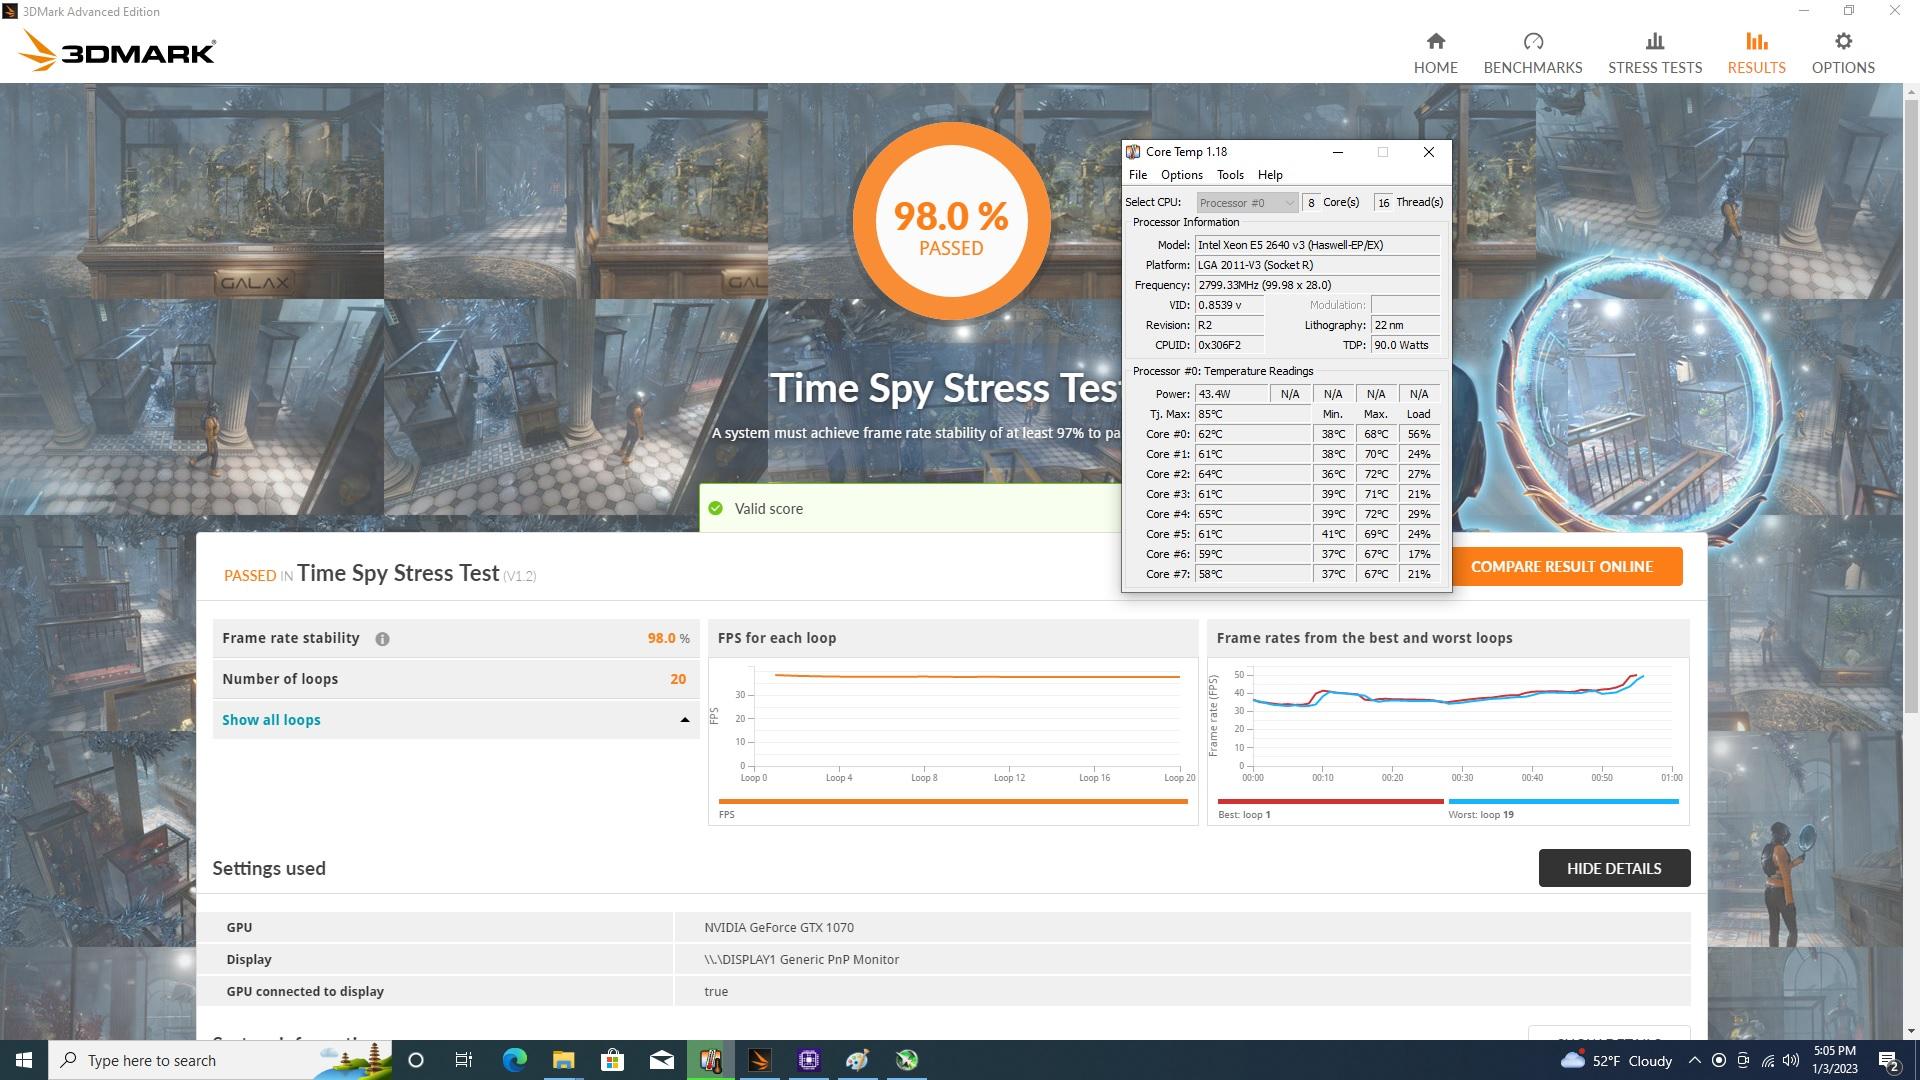Click the Lithography 22 nm field

1405,325
